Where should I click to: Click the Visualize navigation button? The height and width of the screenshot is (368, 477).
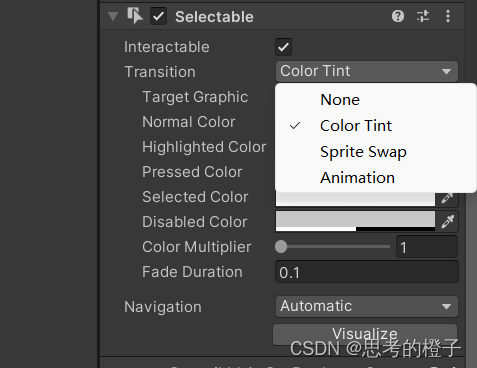[365, 334]
